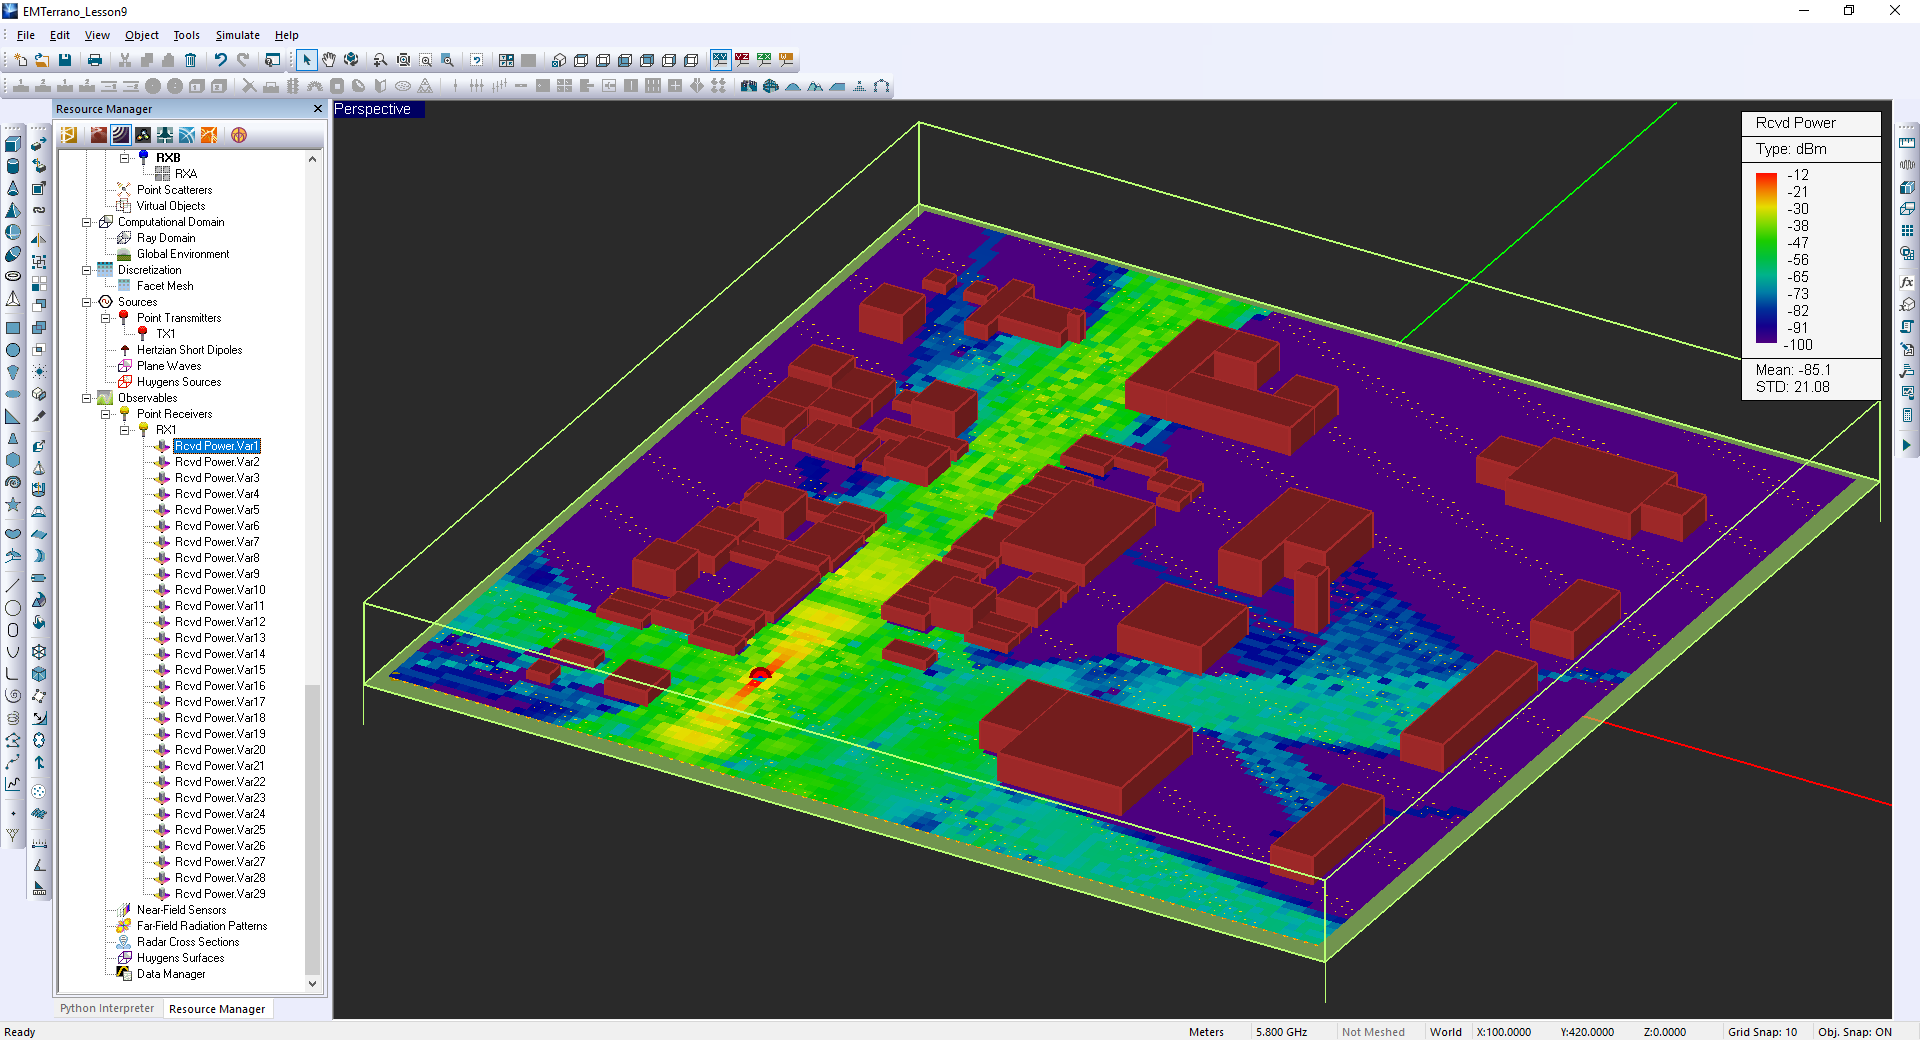This screenshot has height=1040, width=1920.
Task: Select the Cylinder solid tool
Action: point(13,166)
